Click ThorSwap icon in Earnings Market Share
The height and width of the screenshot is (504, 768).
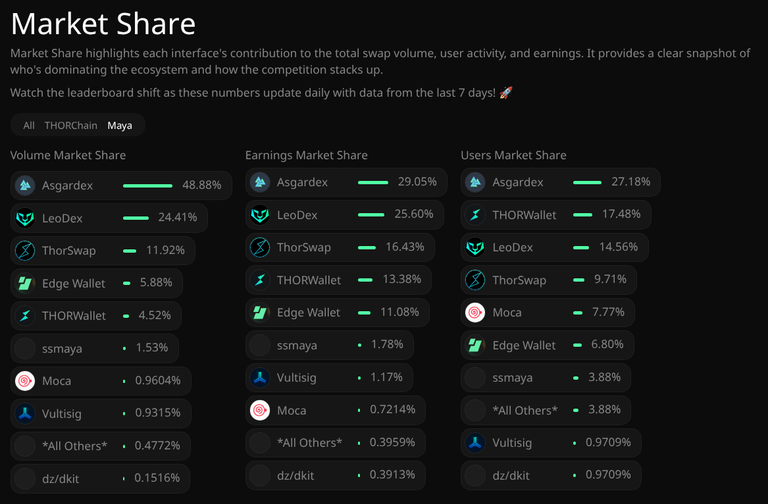(x=260, y=247)
